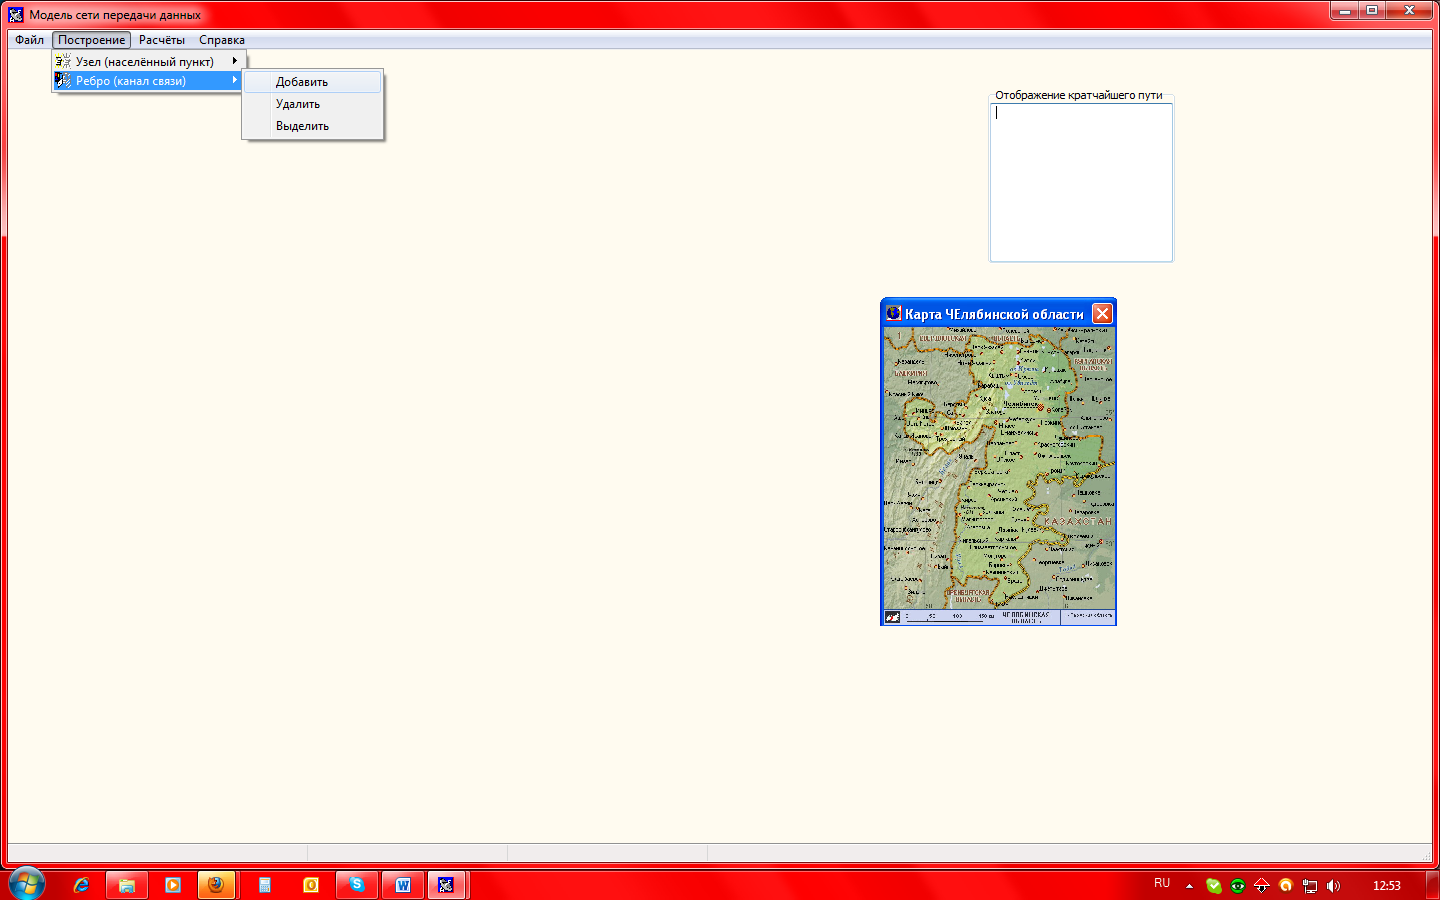Choose Удалить in the Ребро submenu
1440x900 pixels.
pyautogui.click(x=313, y=104)
